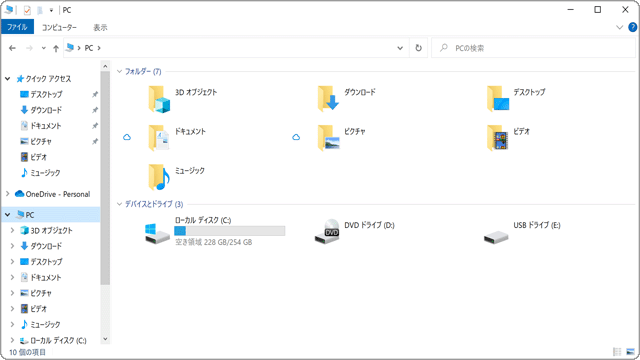Image resolution: width=640 pixels, height=360 pixels.
Task: Expand the OneDrive - Personal tree node
Action: [7, 194]
